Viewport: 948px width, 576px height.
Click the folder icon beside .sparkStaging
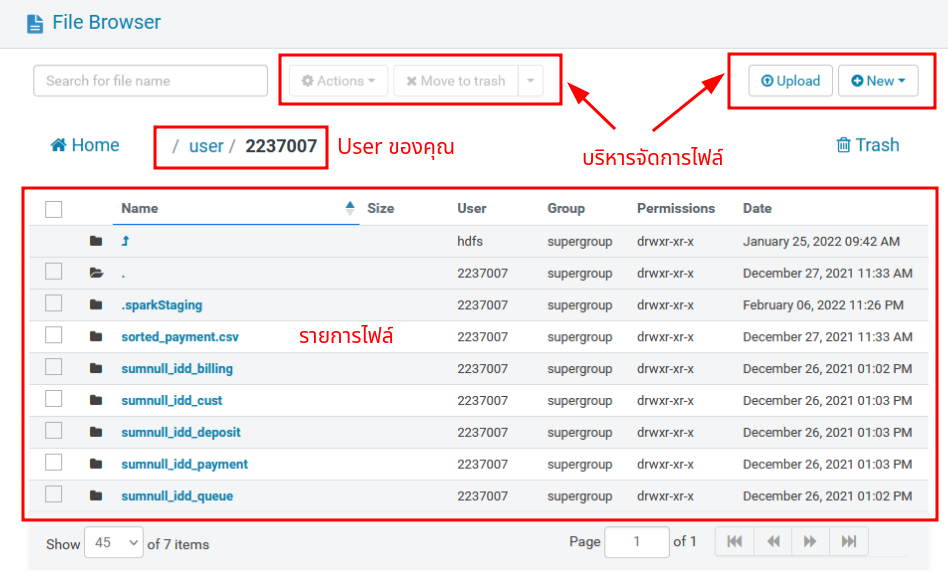pyautogui.click(x=96, y=304)
